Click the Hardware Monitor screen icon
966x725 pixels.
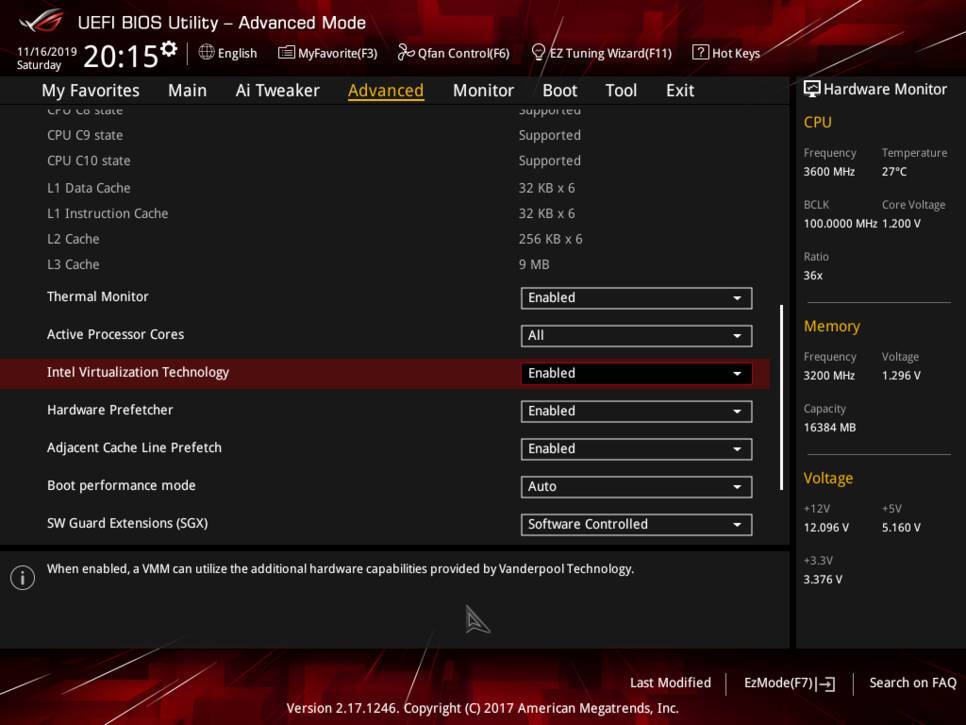(812, 89)
